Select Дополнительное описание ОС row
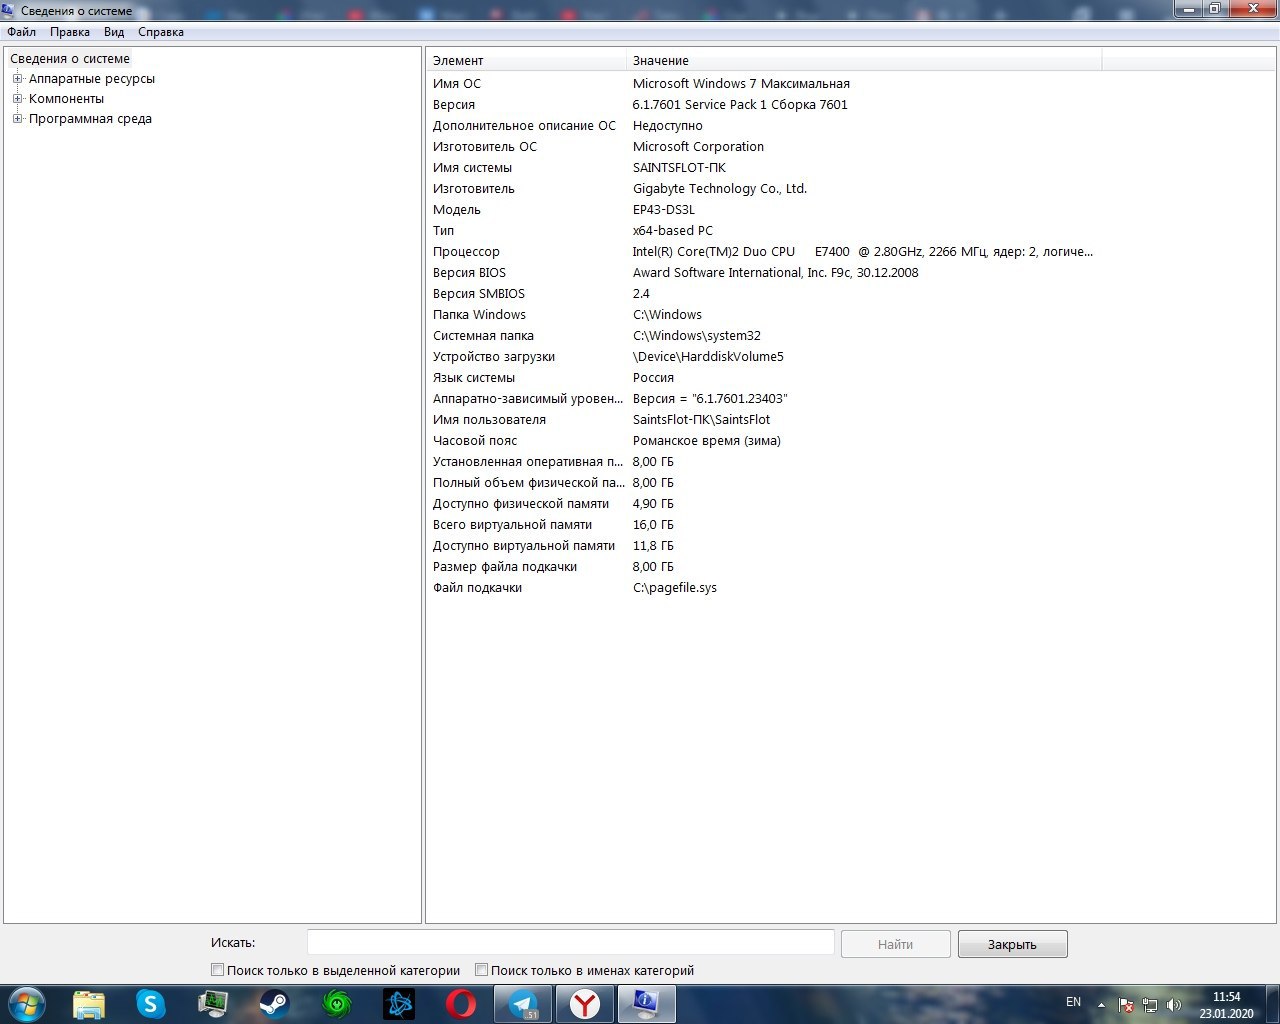The image size is (1280, 1024). click(x=764, y=125)
